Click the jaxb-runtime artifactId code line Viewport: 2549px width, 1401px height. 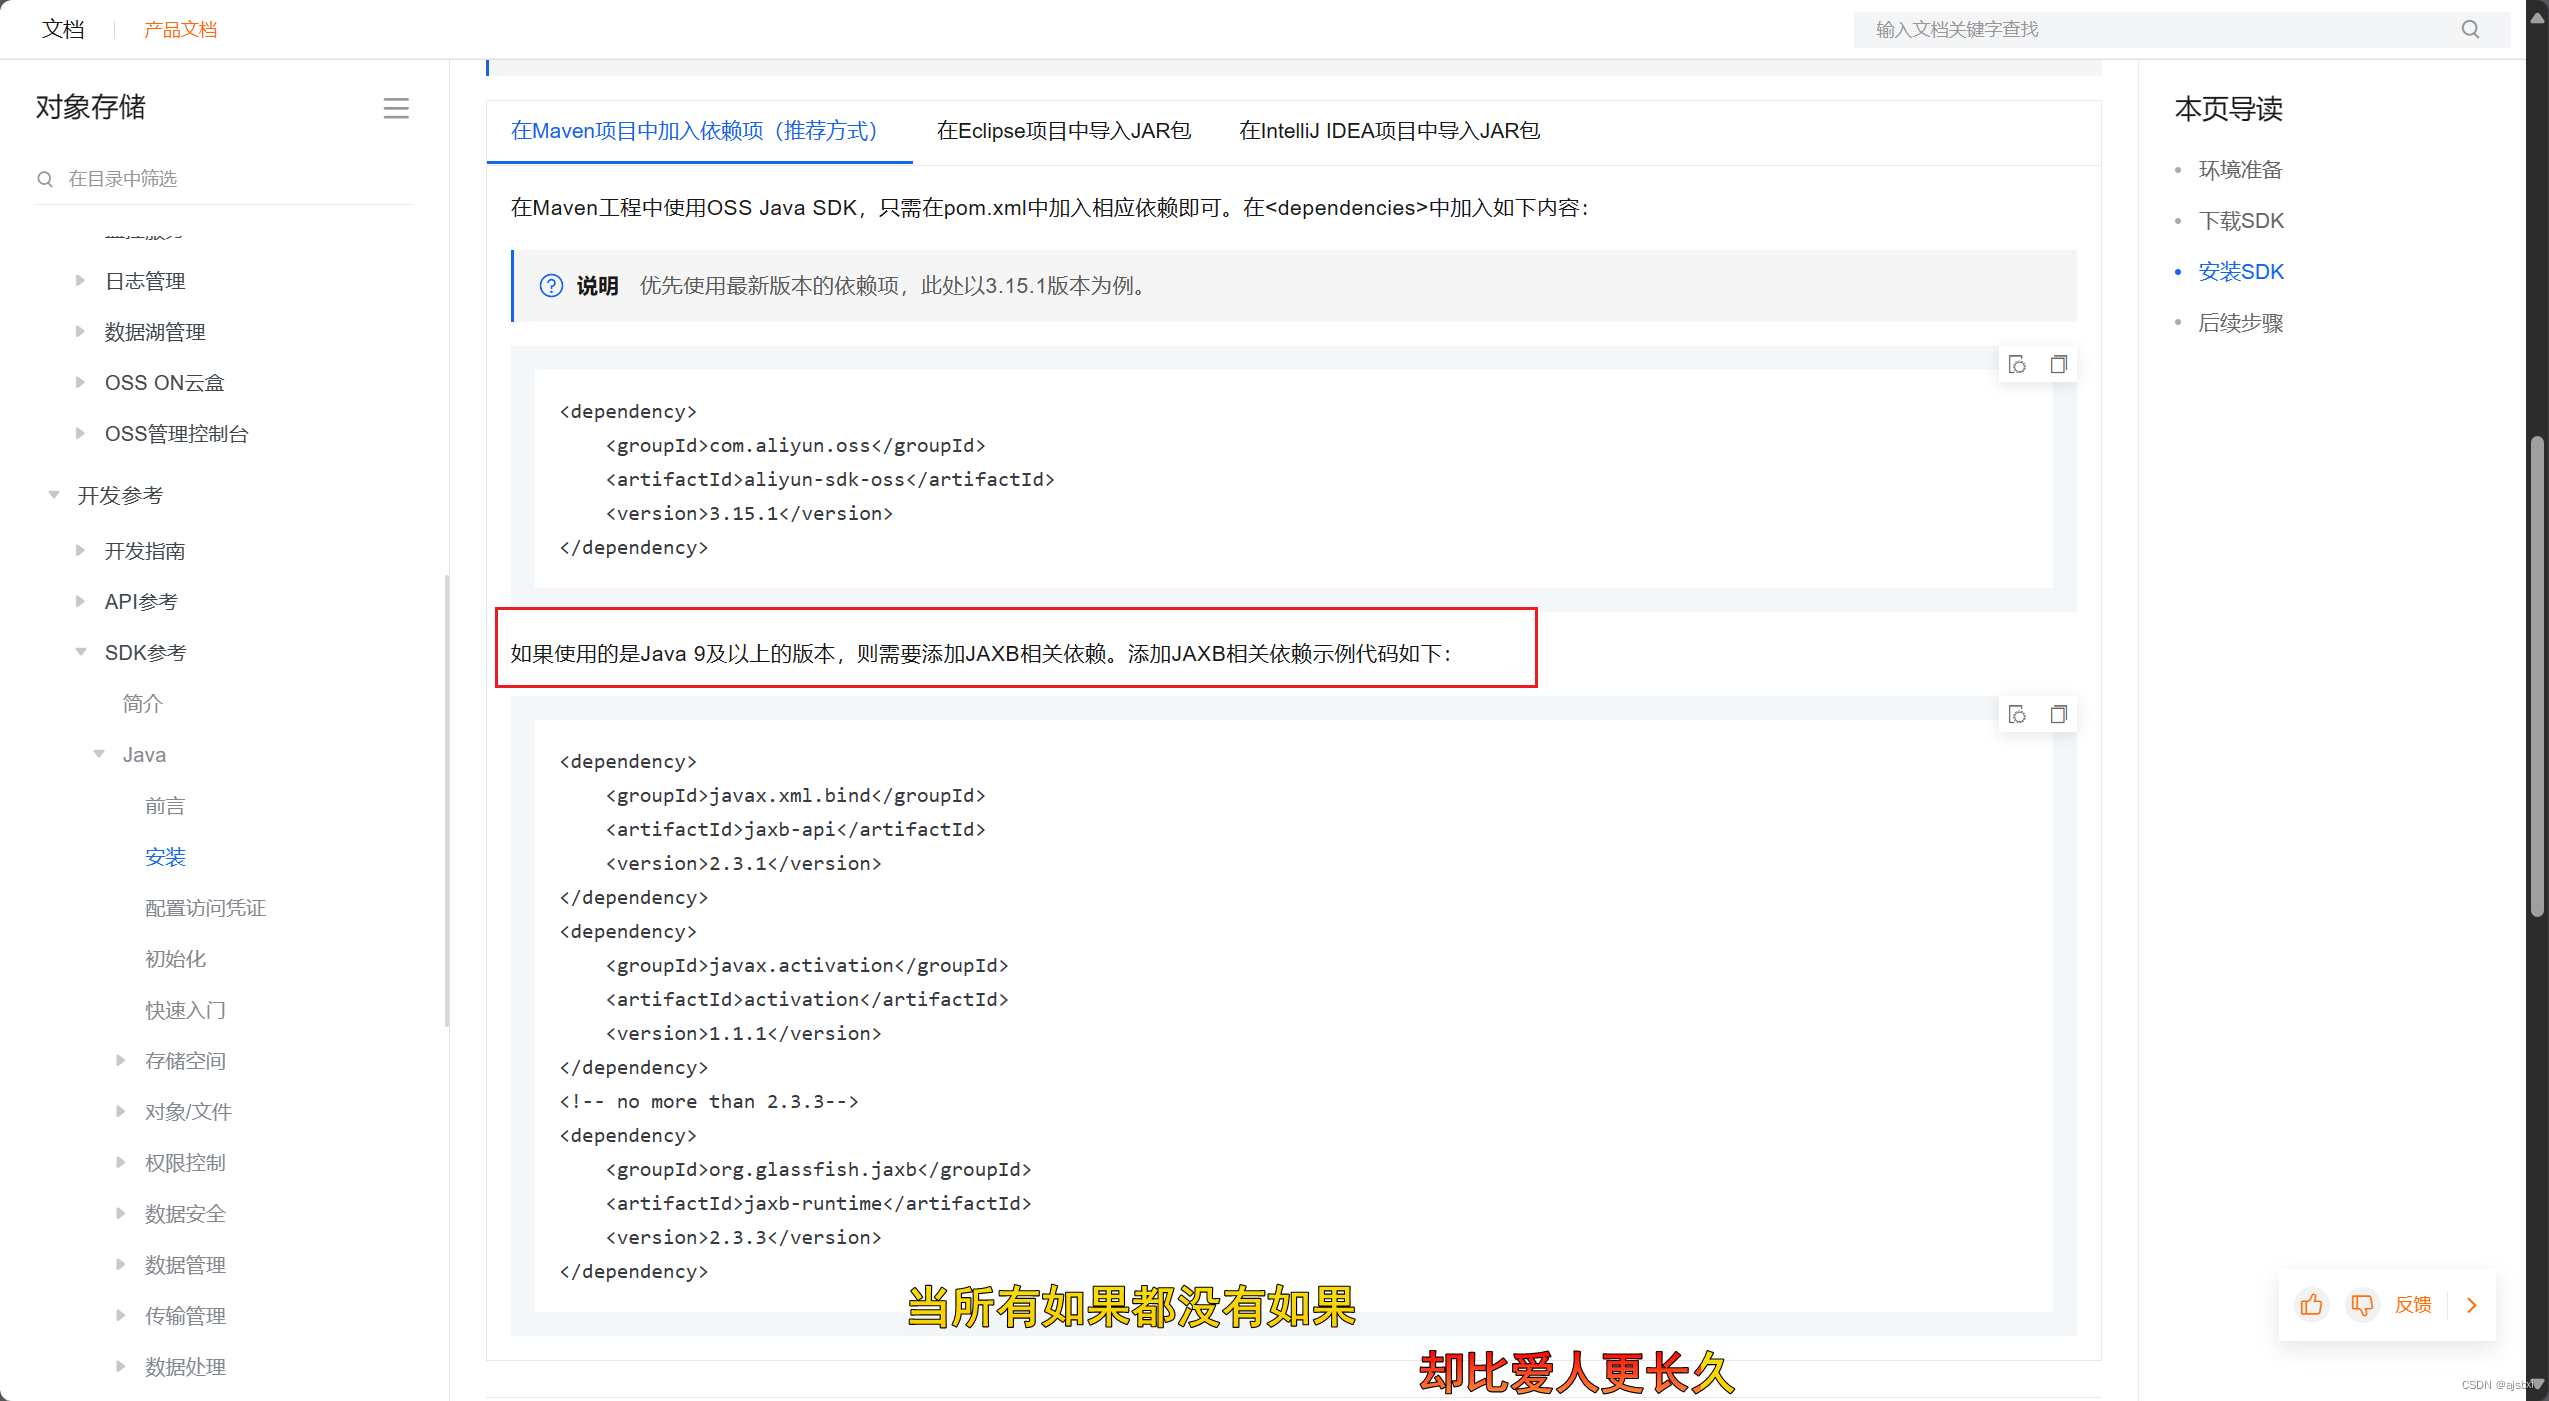818,1203
